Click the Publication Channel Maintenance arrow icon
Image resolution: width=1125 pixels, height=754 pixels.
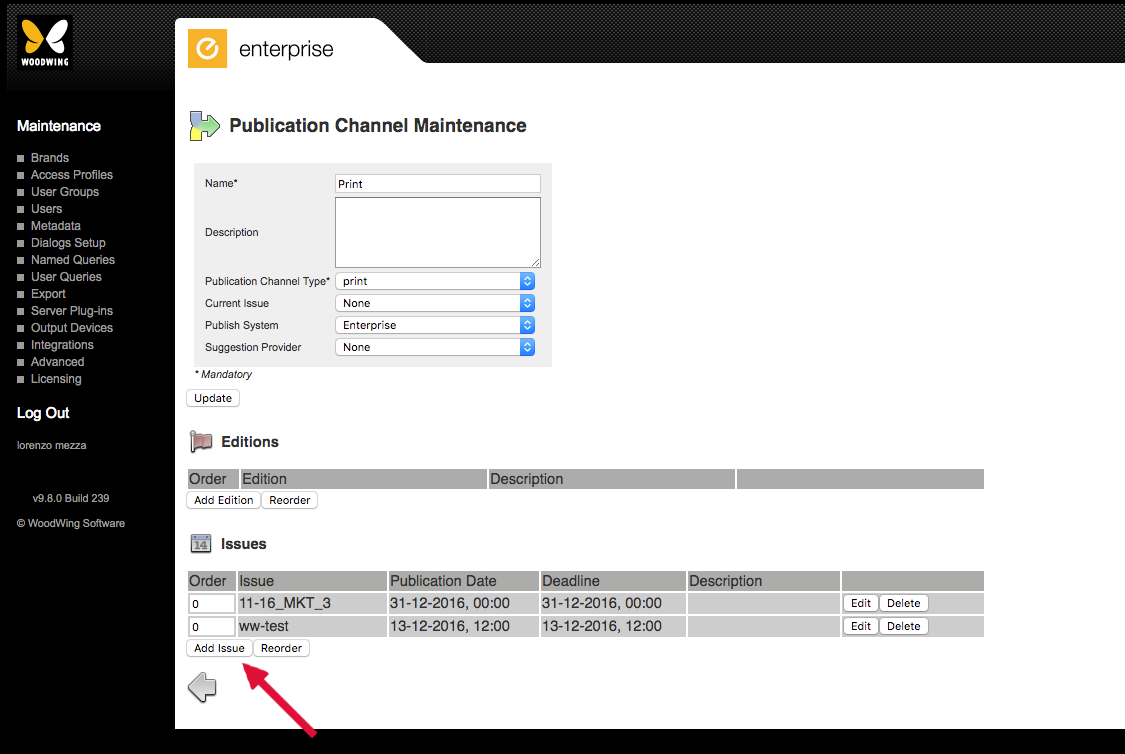[204, 126]
